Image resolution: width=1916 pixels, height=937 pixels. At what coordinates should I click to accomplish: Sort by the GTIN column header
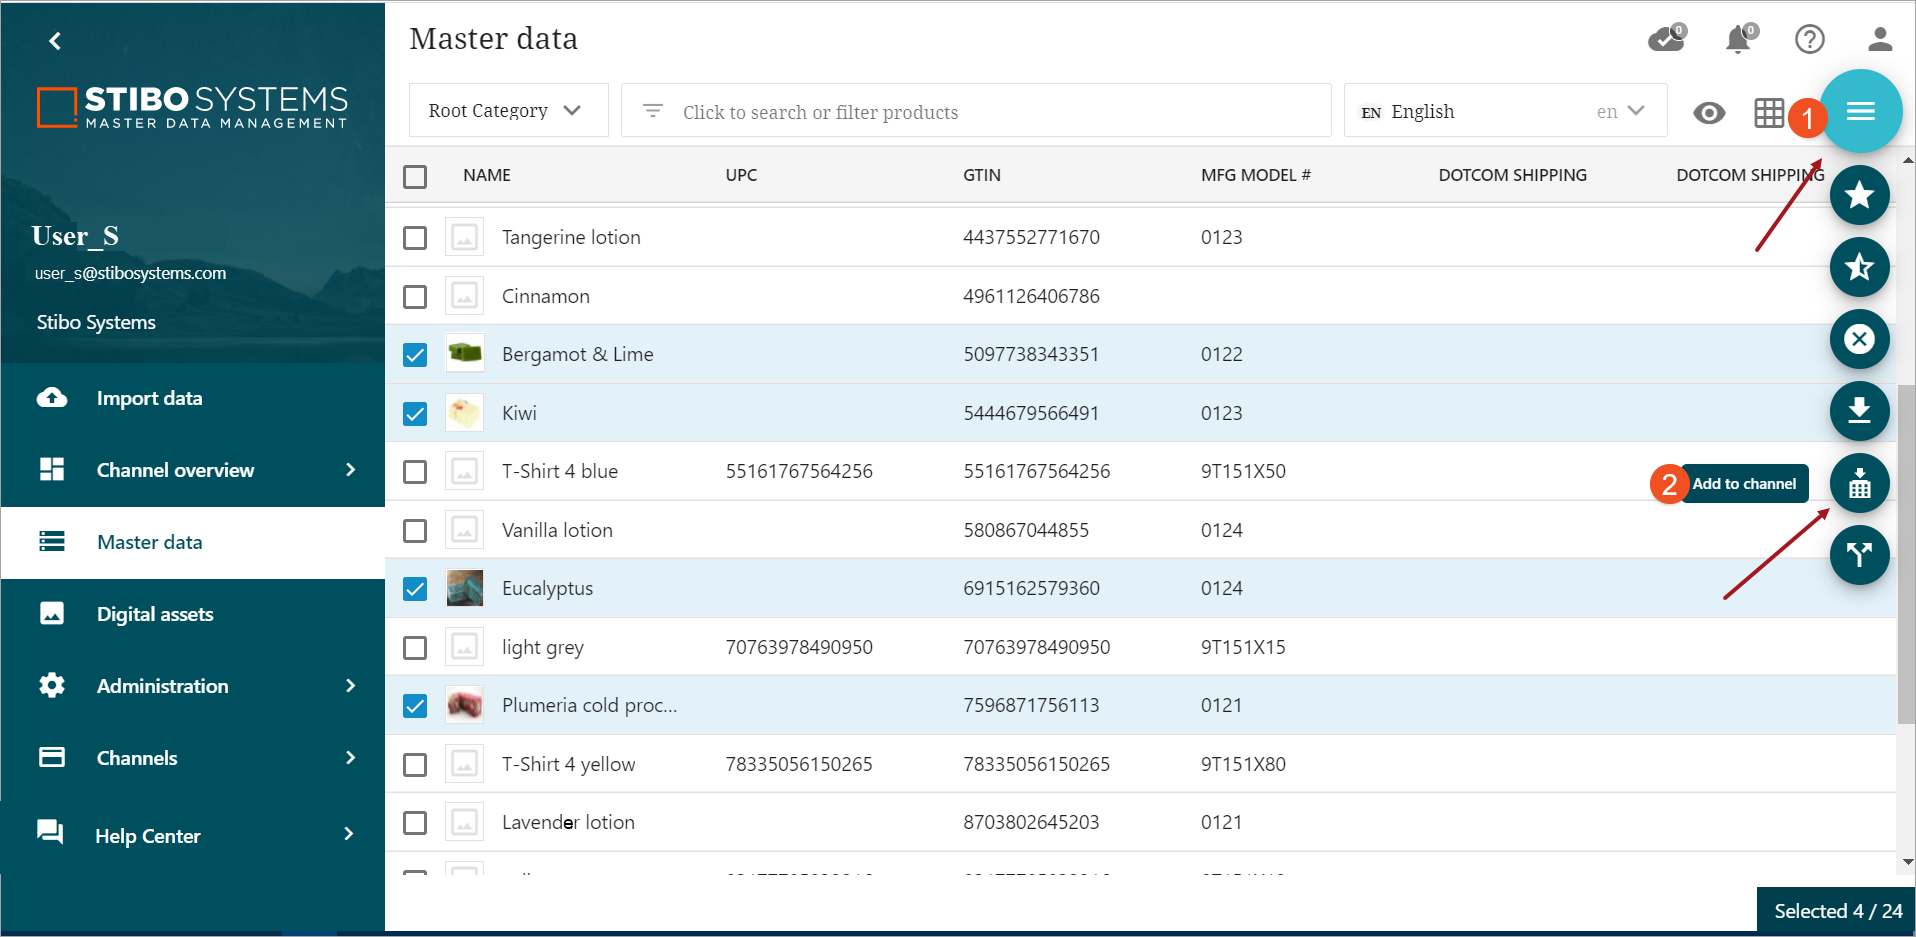[981, 175]
